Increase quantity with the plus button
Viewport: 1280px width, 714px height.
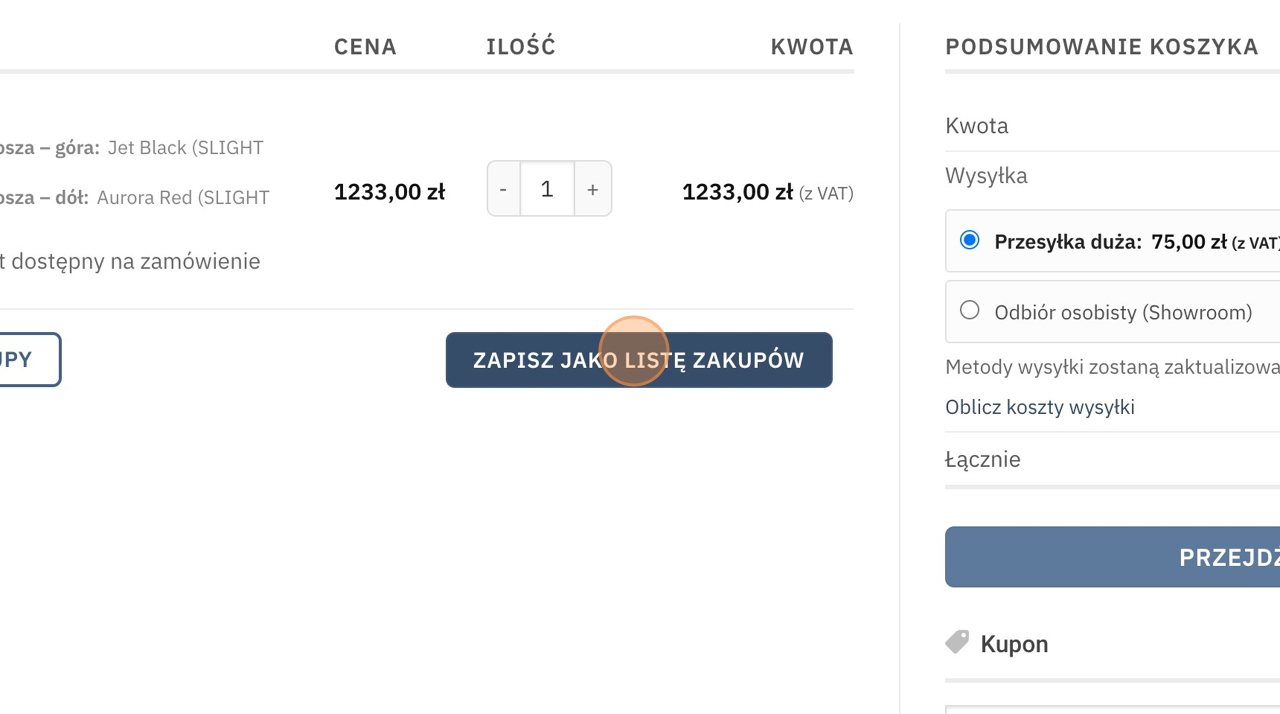pyautogui.click(x=592, y=189)
